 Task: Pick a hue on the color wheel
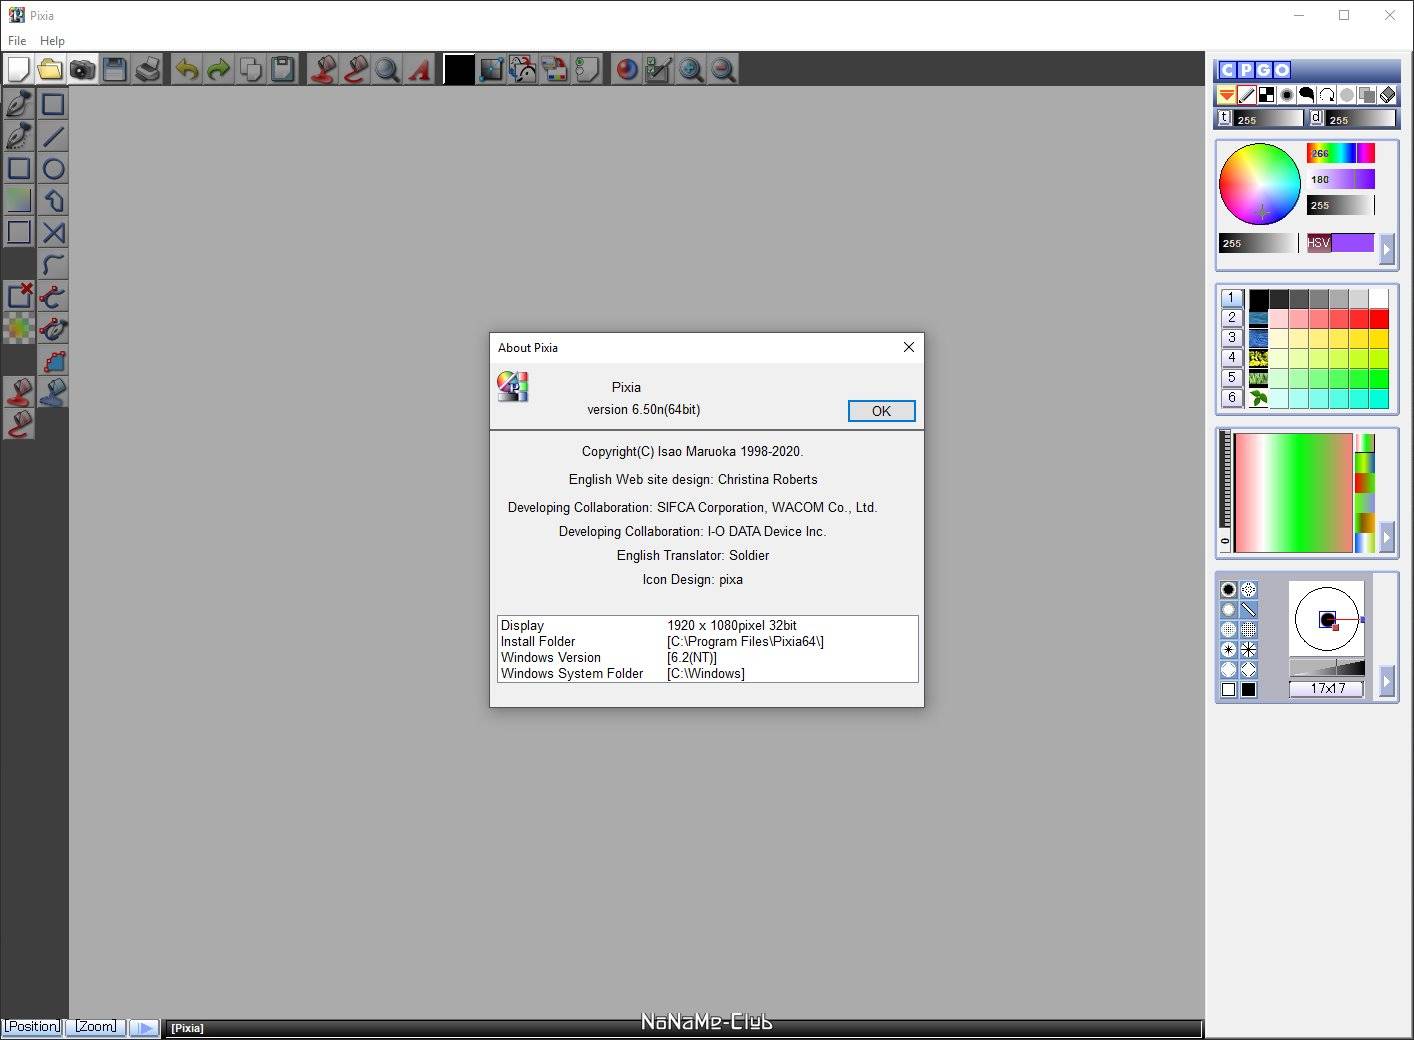tap(1259, 184)
